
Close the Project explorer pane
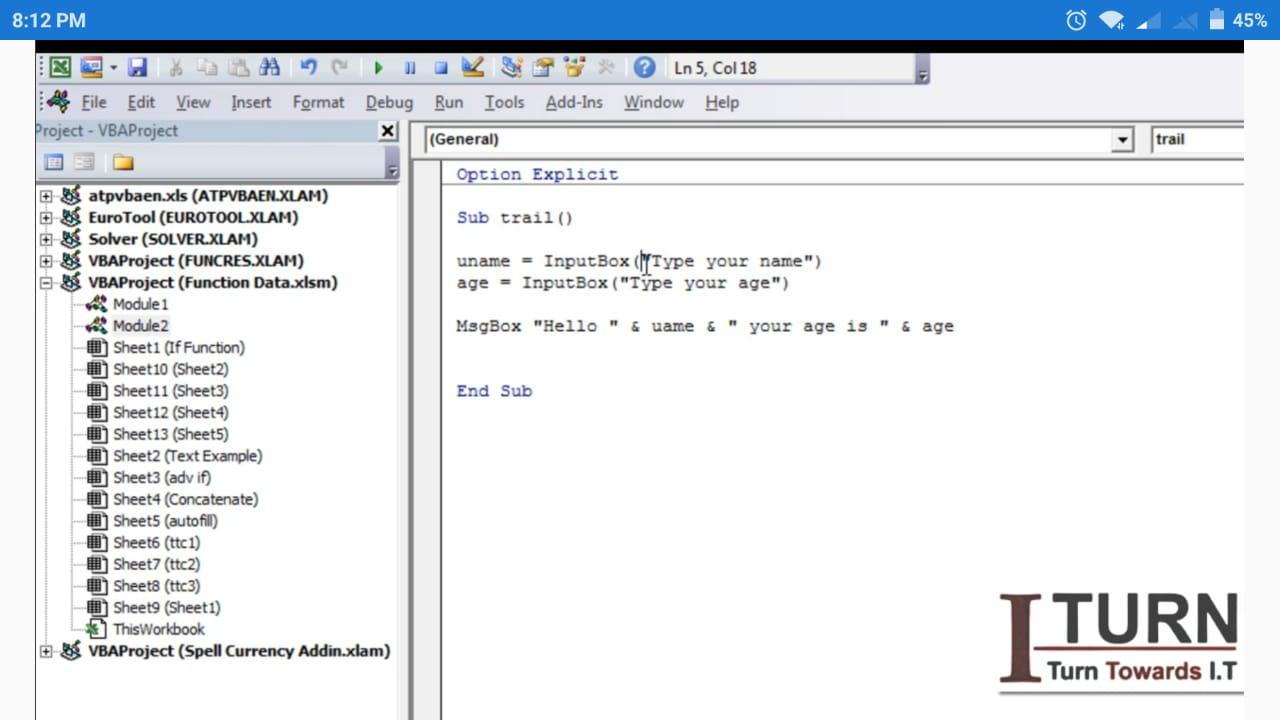pos(387,131)
